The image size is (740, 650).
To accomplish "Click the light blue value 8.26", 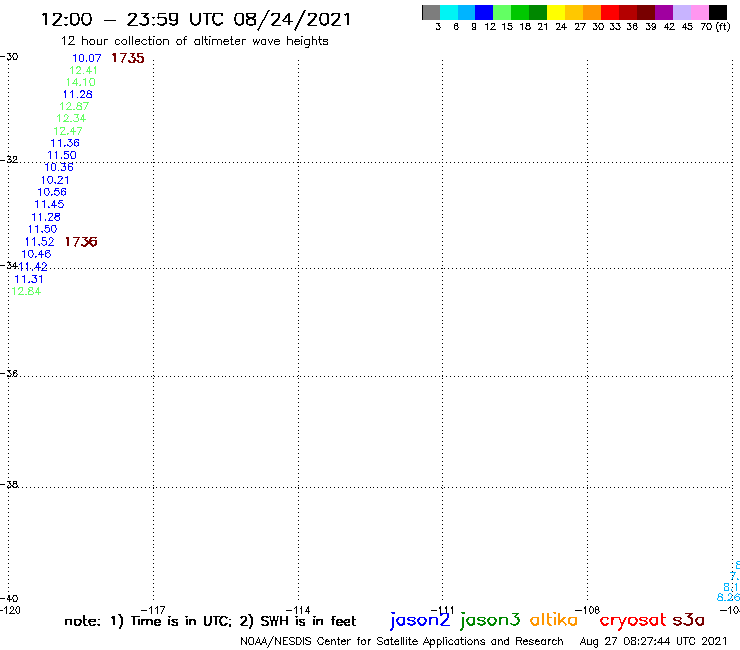I will 728,598.
